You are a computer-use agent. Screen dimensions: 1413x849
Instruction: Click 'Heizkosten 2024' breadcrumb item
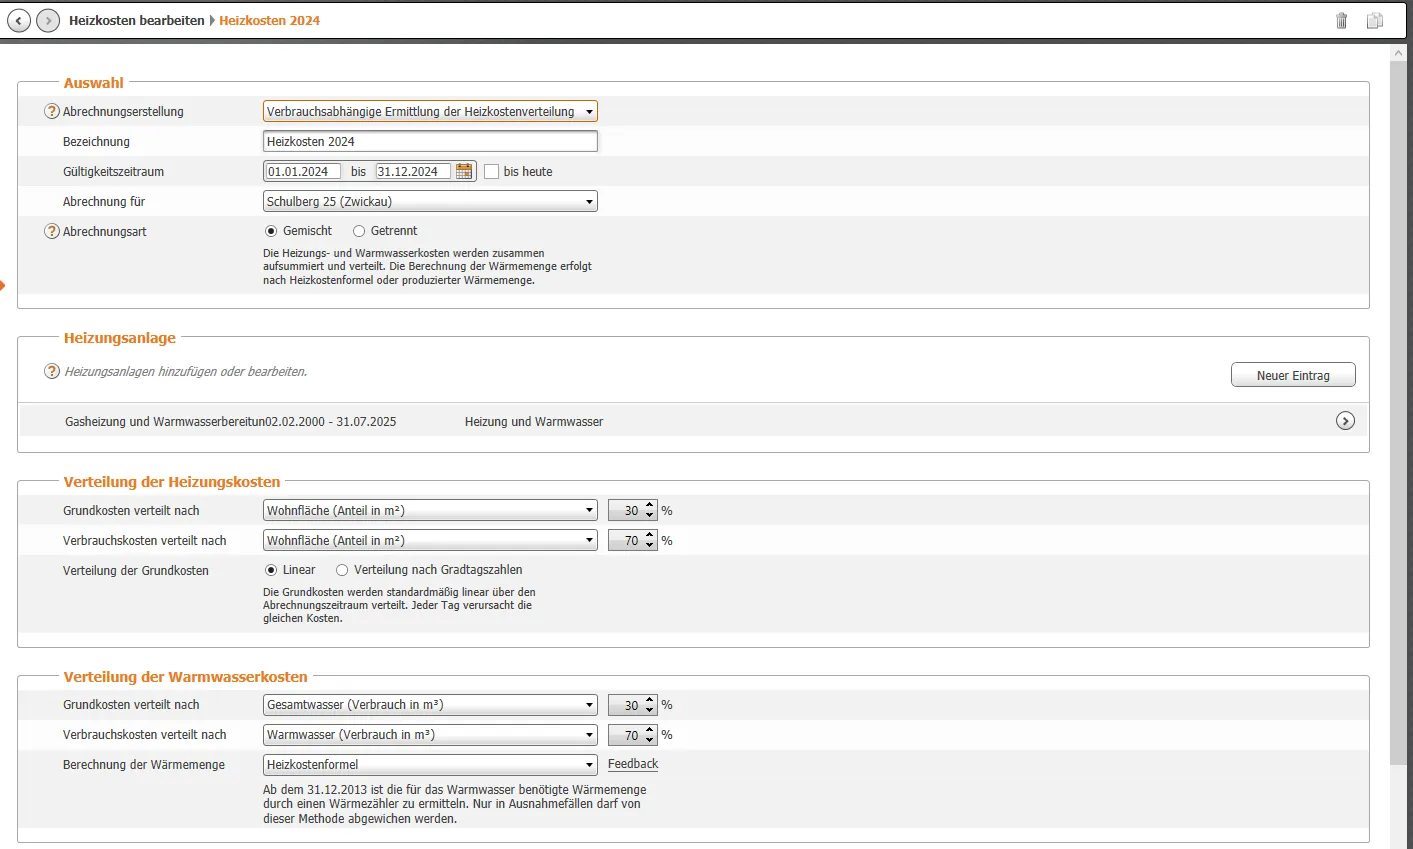(270, 20)
